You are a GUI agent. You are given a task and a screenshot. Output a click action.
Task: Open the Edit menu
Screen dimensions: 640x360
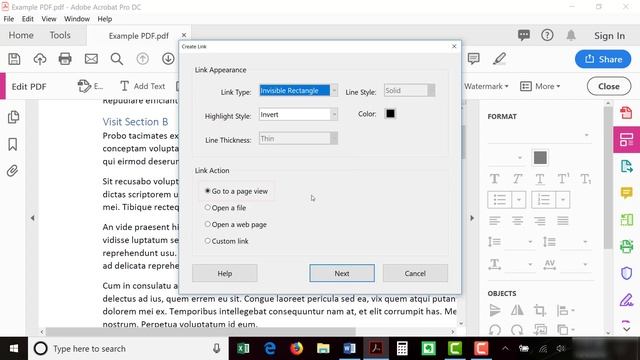click(x=27, y=19)
